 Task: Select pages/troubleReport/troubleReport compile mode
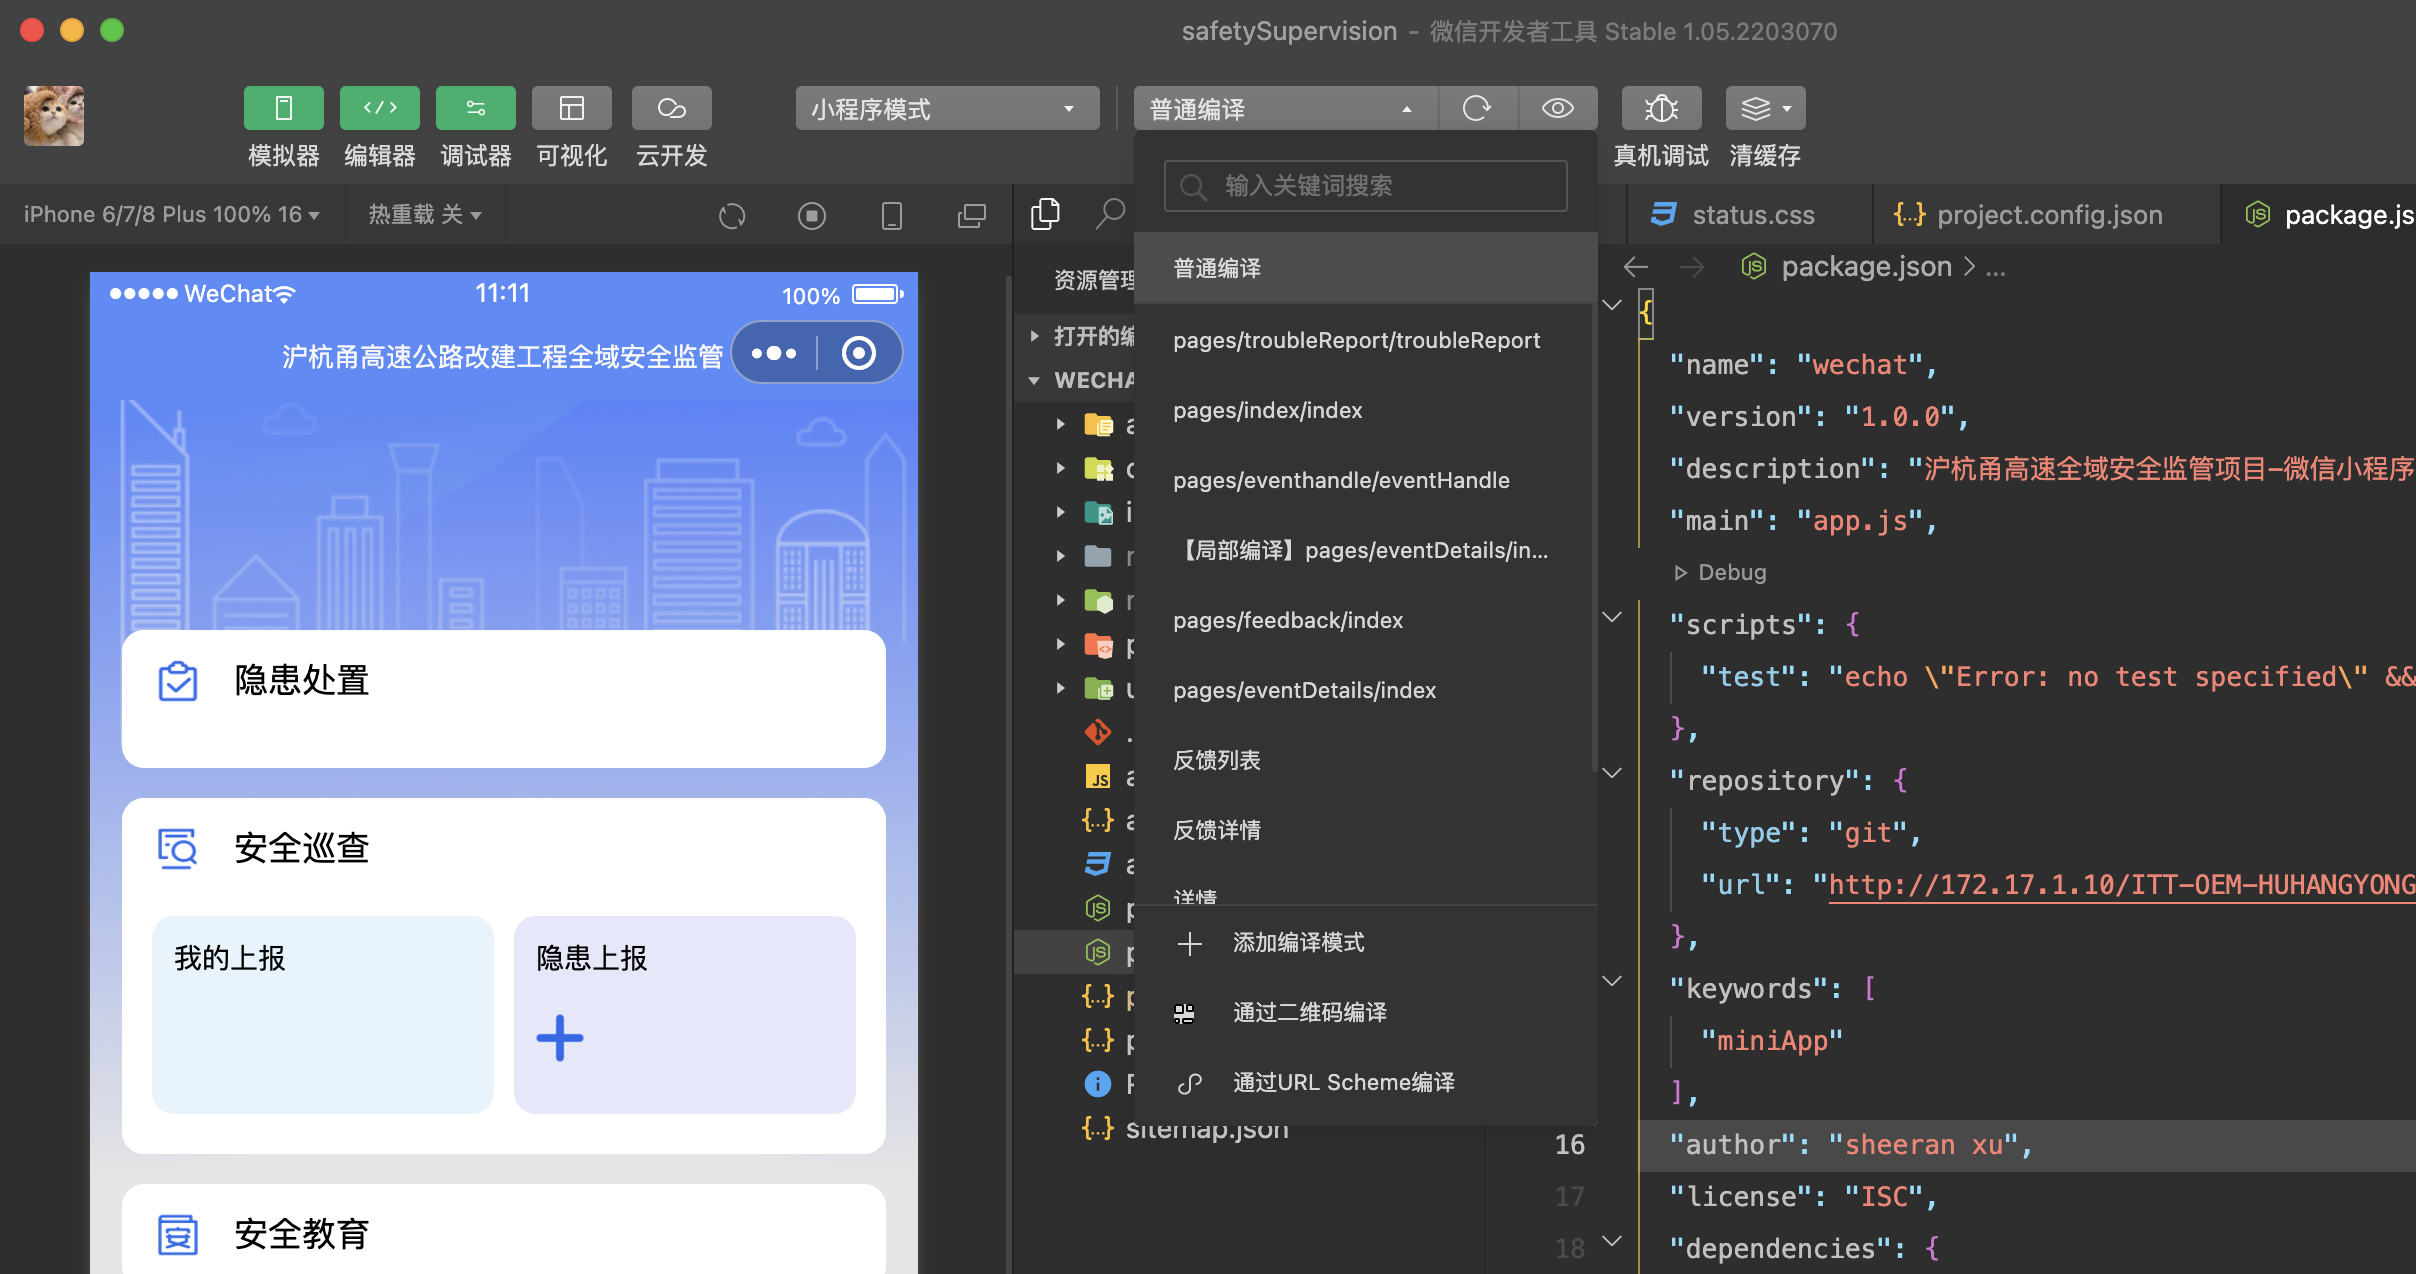[1365, 340]
